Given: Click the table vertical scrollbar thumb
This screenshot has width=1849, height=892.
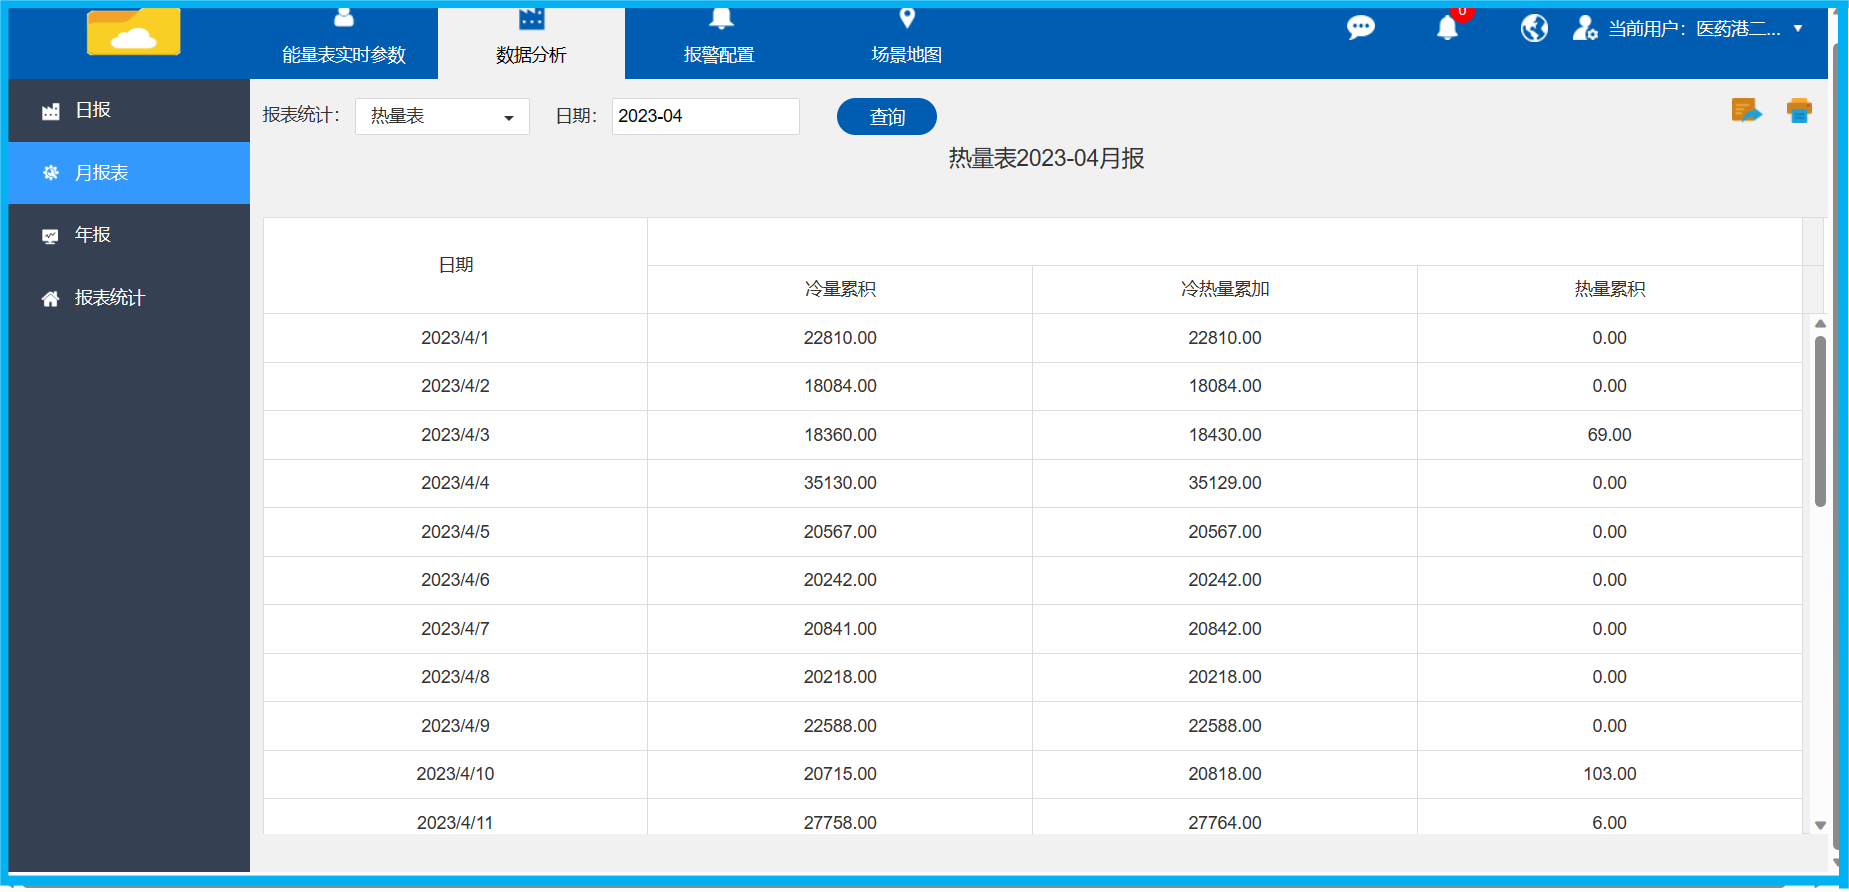Looking at the screenshot, I should coord(1820,421).
